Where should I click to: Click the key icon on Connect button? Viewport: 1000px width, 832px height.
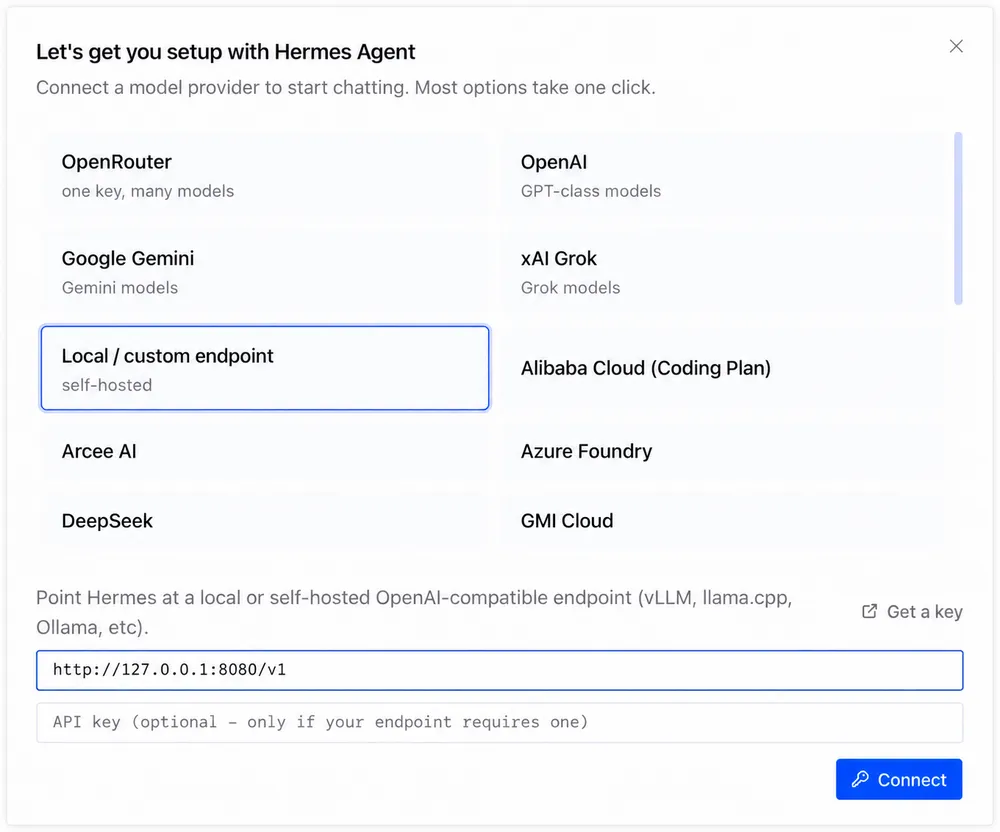point(860,778)
